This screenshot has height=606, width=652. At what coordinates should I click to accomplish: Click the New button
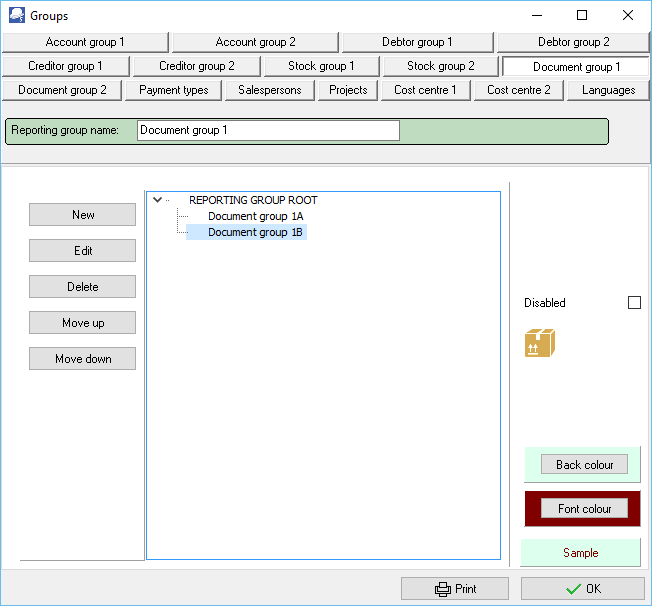coord(83,215)
